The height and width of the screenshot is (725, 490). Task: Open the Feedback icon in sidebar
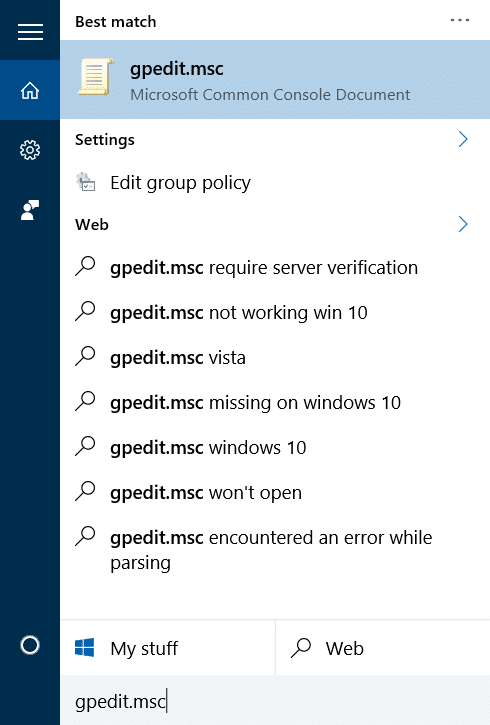click(30, 210)
